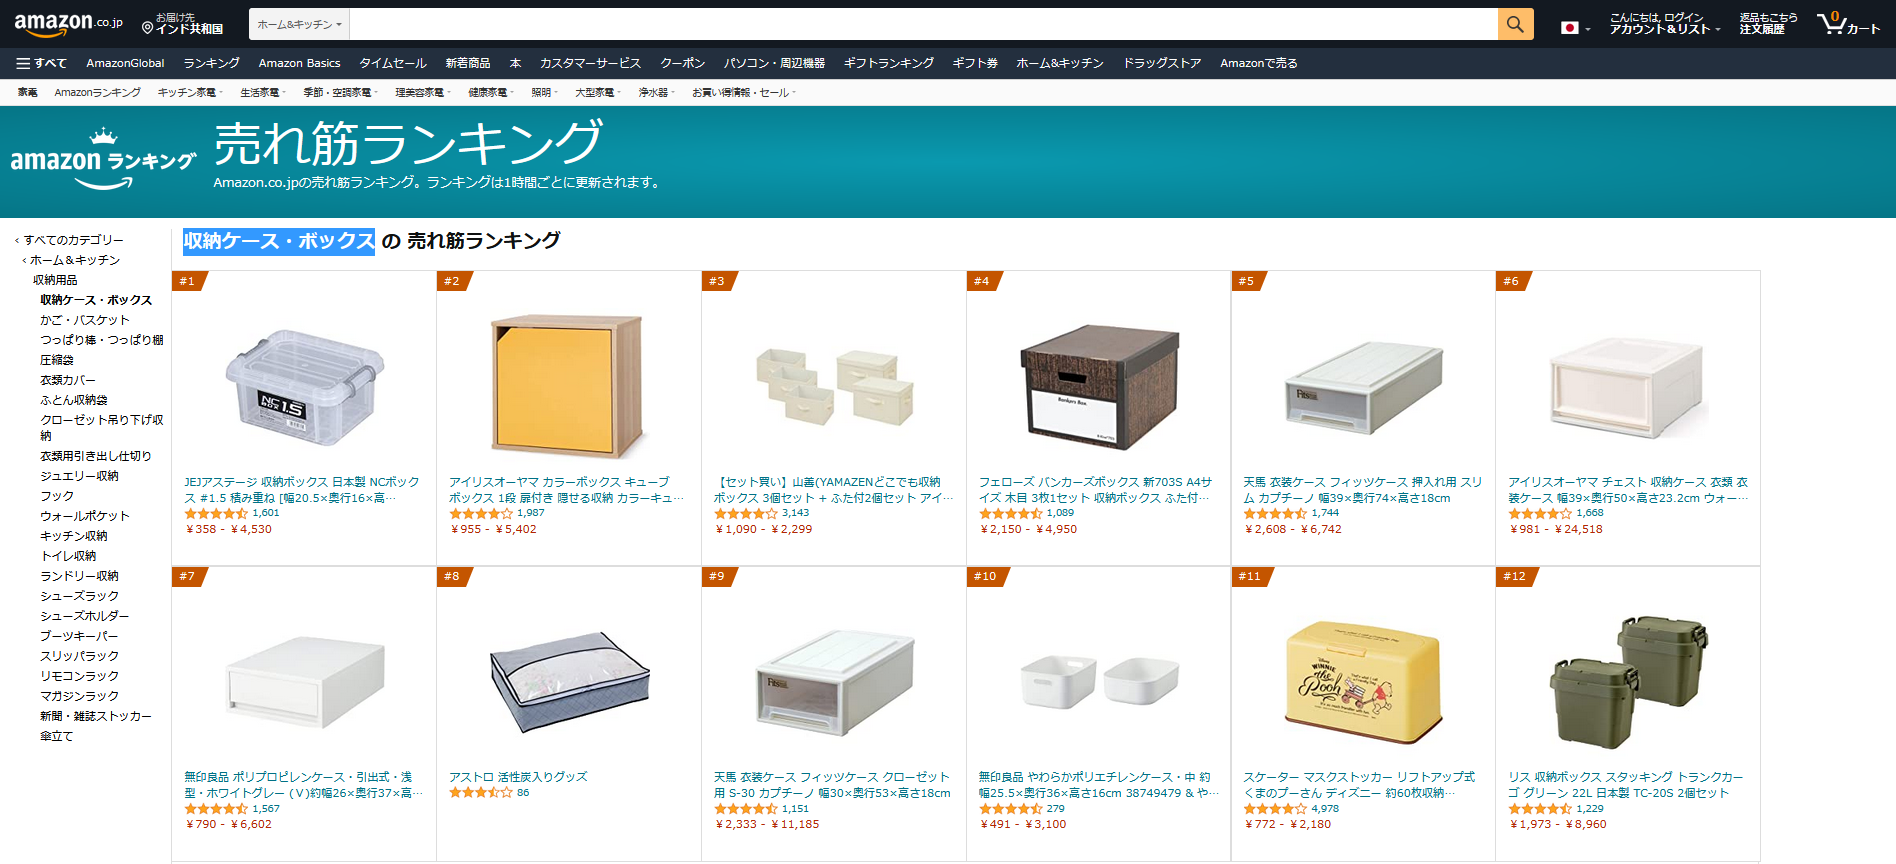The height and width of the screenshot is (864, 1896).
Task: Open the yellow カラーボックス product image
Action: [x=567, y=386]
